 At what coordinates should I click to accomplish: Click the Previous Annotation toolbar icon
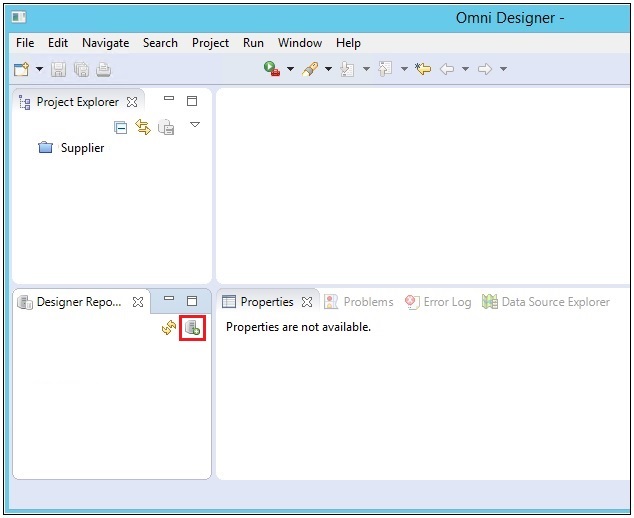click(385, 68)
